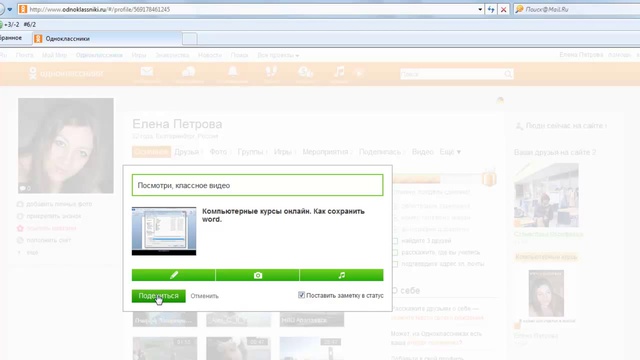Expand the Ещё dropdown in profile tabs
The height and width of the screenshot is (360, 640).
pos(450,152)
